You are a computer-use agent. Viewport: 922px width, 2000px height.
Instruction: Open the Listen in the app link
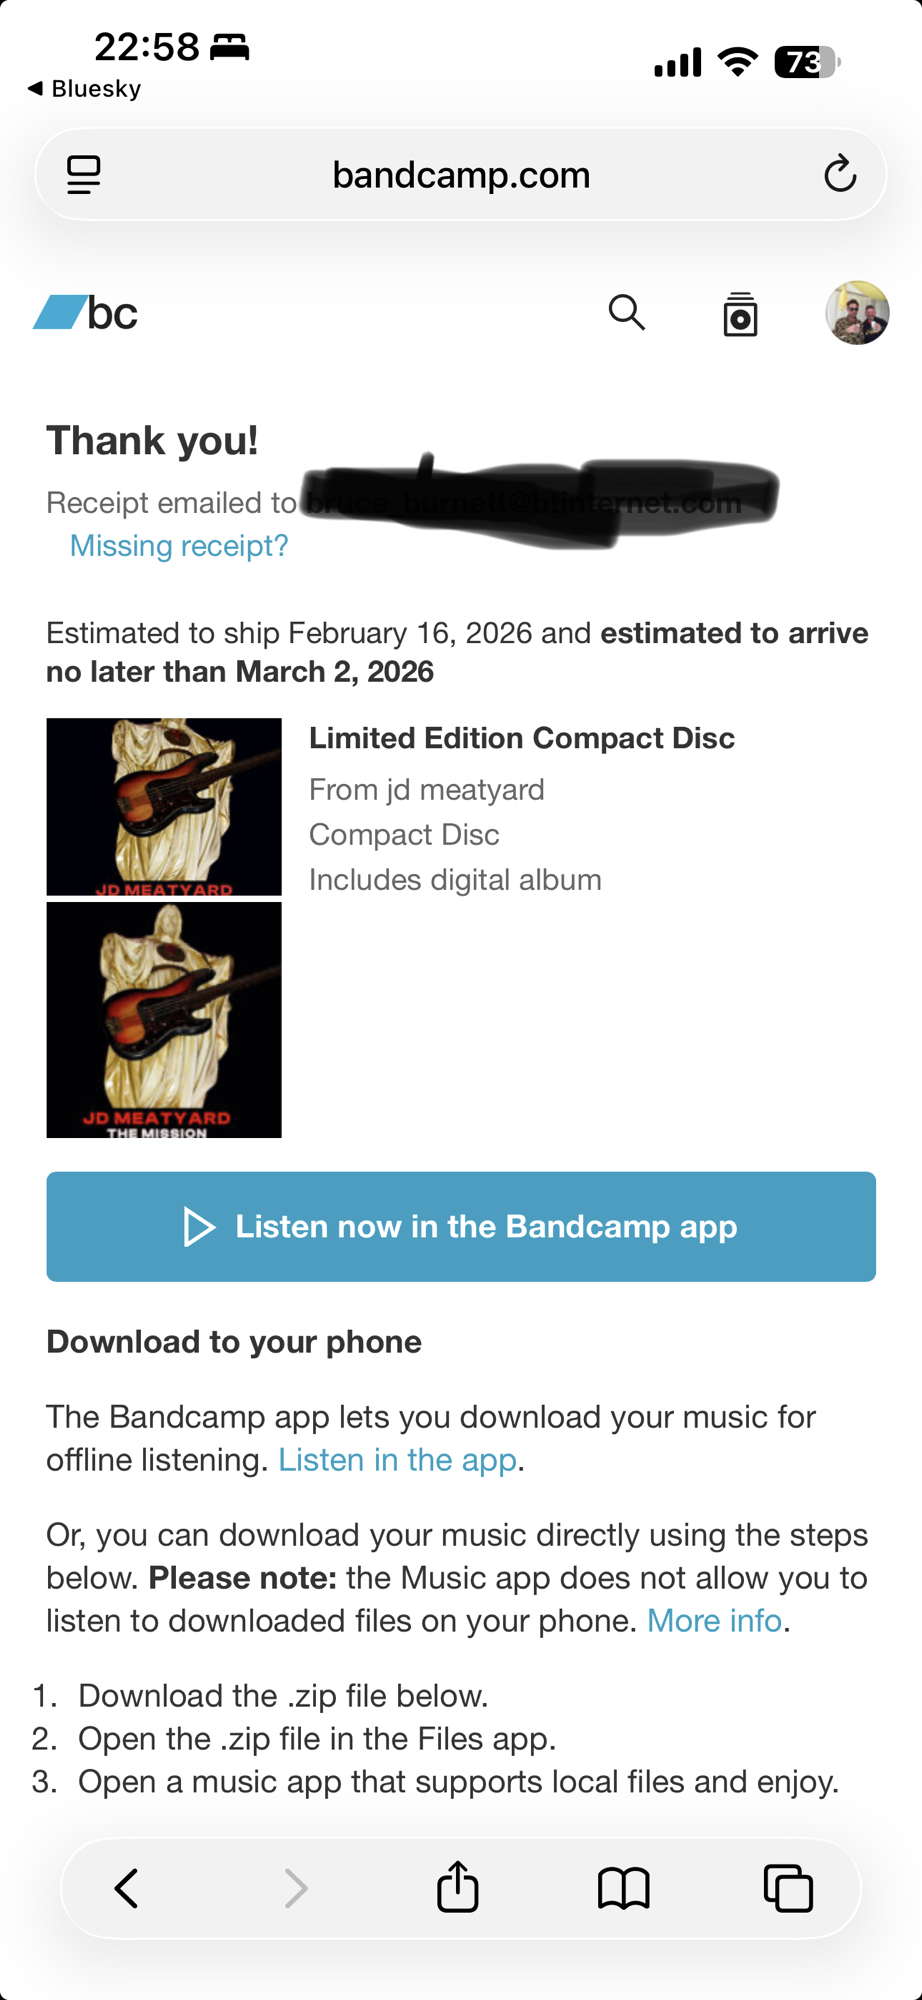point(397,1460)
